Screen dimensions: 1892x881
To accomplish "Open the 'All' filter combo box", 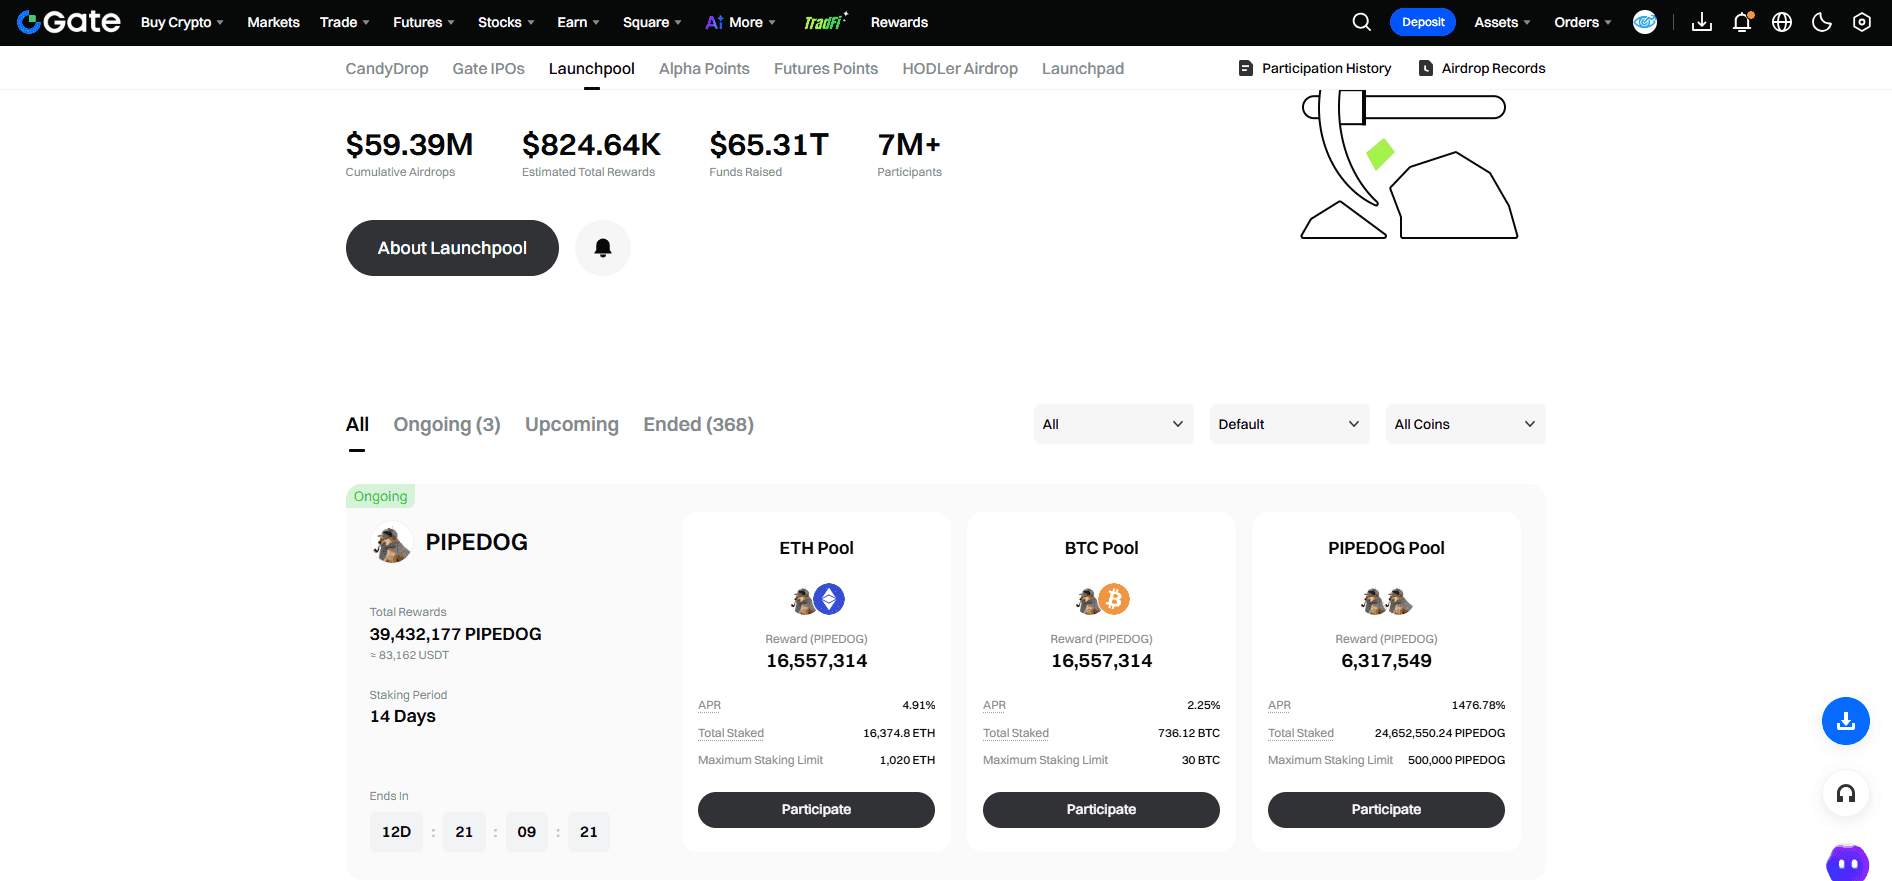I will (1113, 424).
